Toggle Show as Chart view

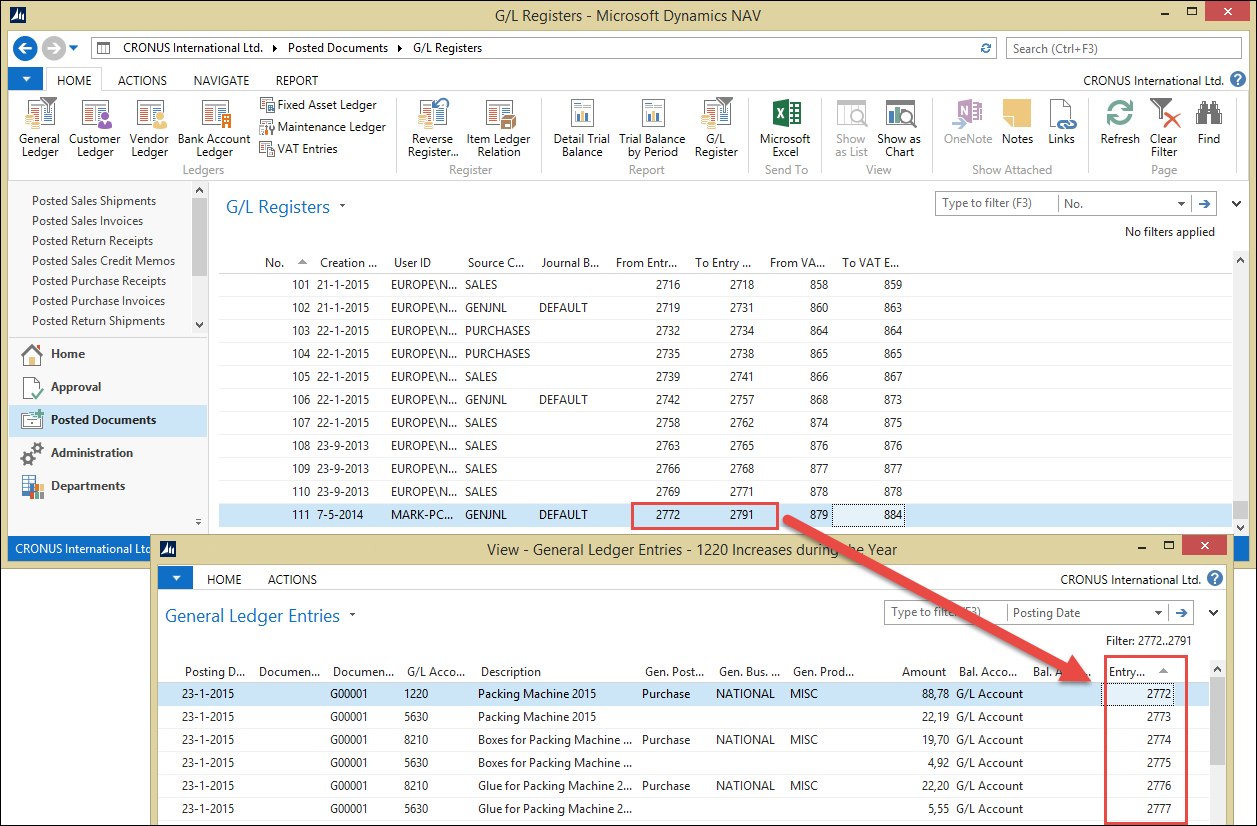click(898, 128)
